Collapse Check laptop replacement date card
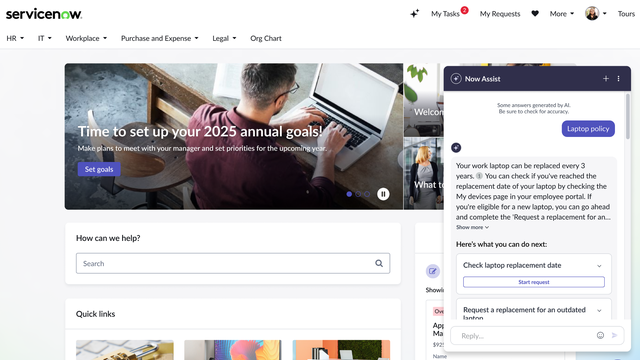640x360 pixels. click(x=599, y=266)
